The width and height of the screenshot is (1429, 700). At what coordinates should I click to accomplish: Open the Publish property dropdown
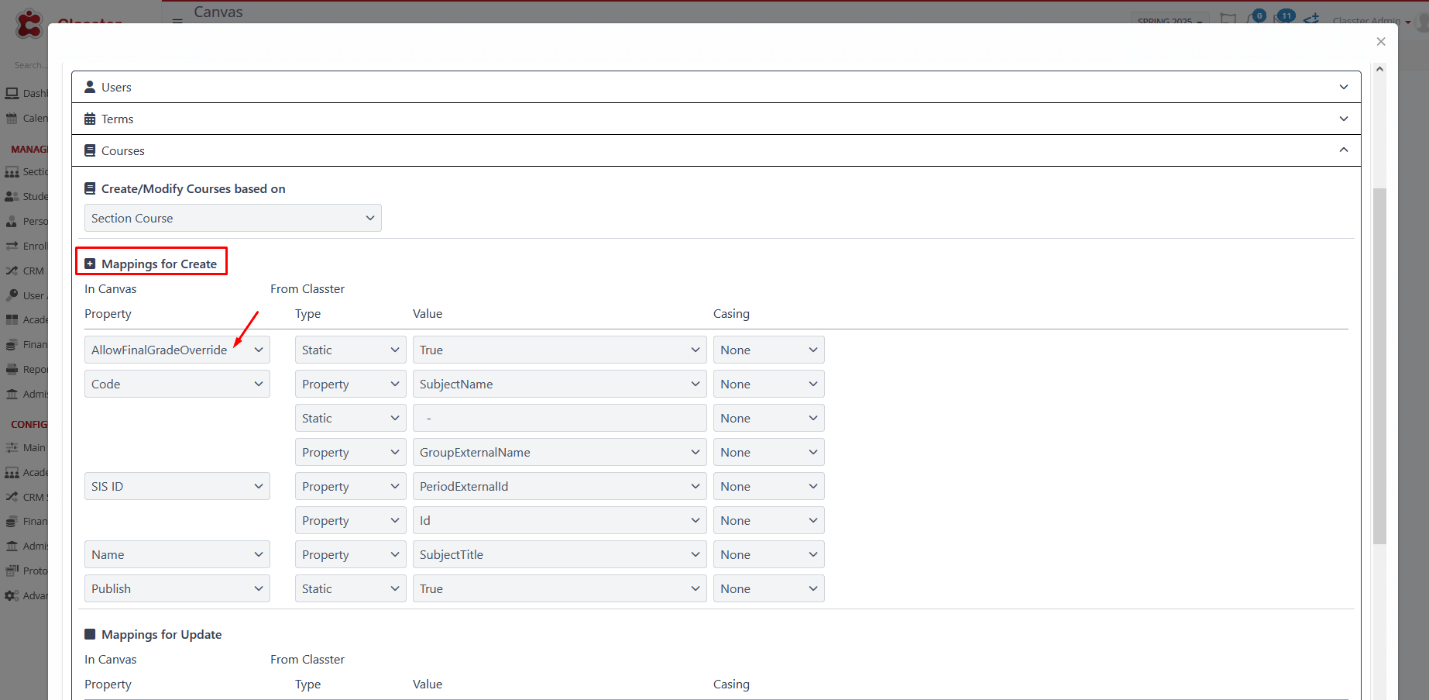click(177, 589)
